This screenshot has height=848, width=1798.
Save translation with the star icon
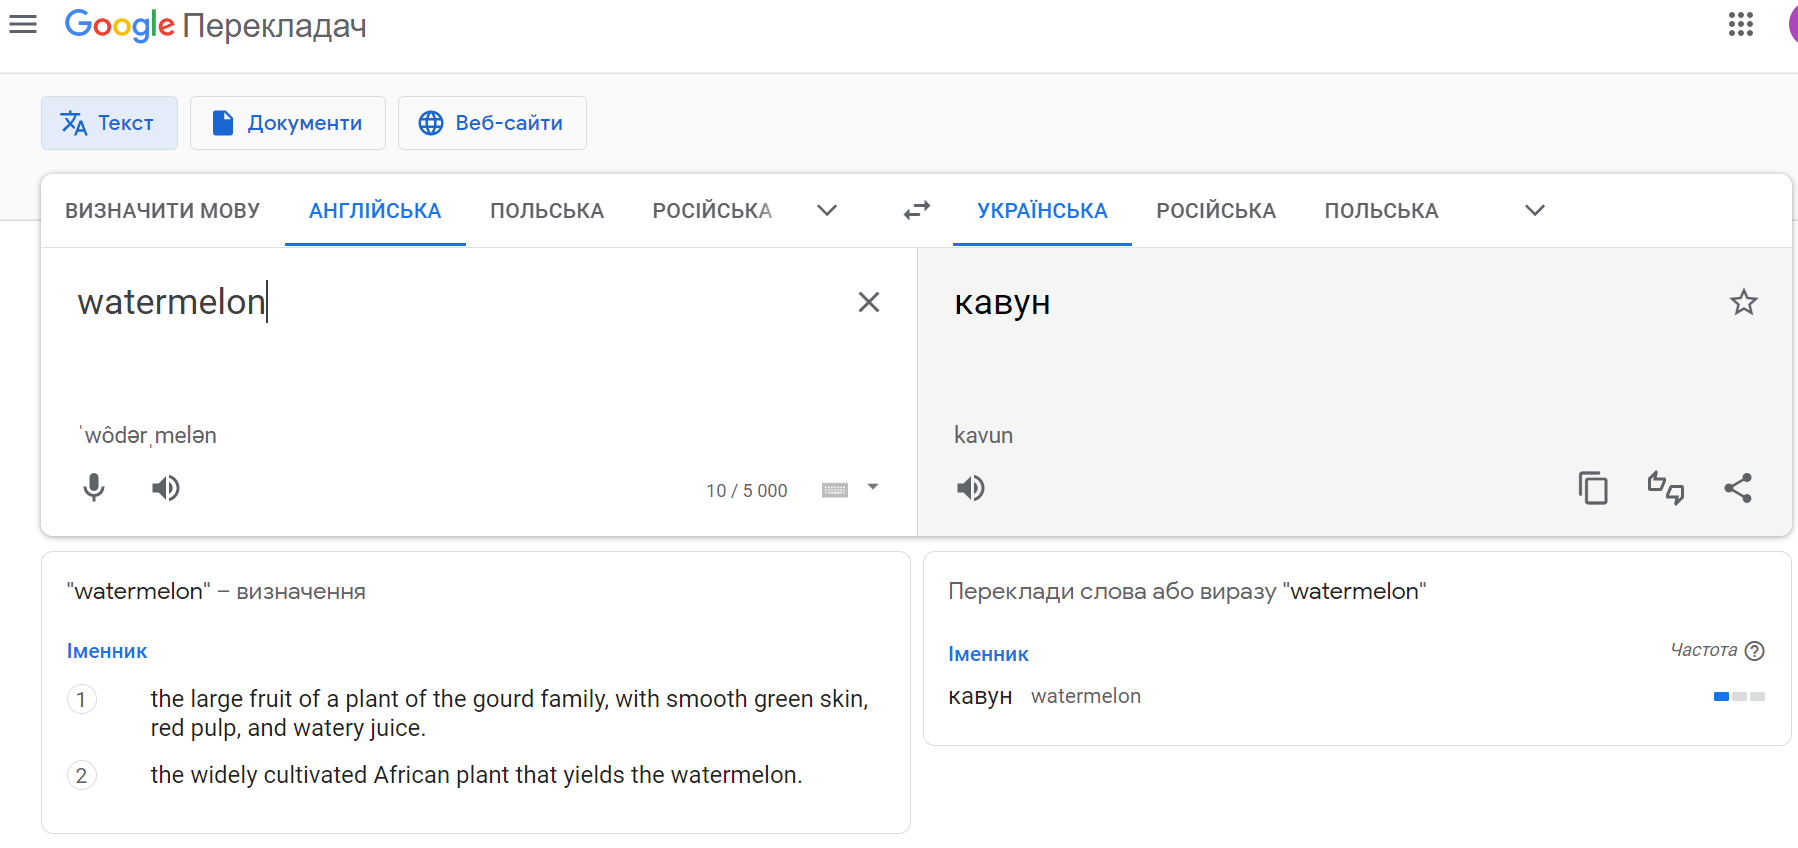1743,302
